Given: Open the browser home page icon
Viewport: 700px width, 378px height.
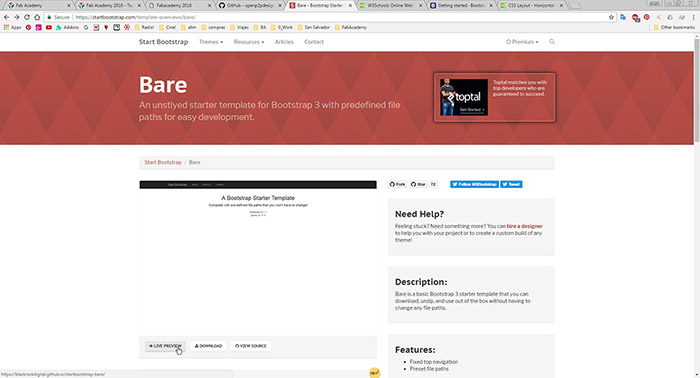Looking at the screenshot, I should pyautogui.click(x=37, y=17).
